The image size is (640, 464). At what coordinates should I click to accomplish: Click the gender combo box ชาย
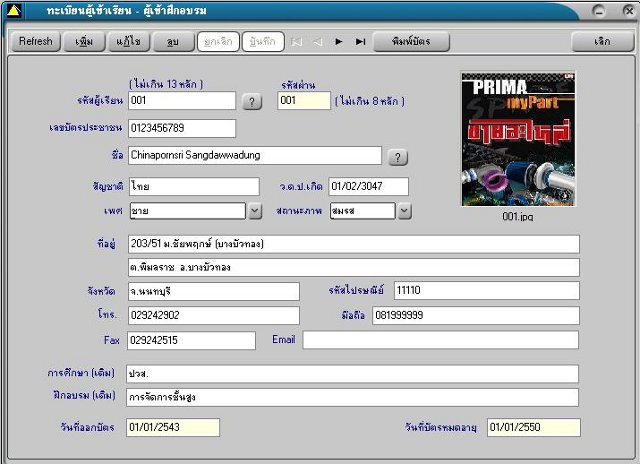point(188,211)
